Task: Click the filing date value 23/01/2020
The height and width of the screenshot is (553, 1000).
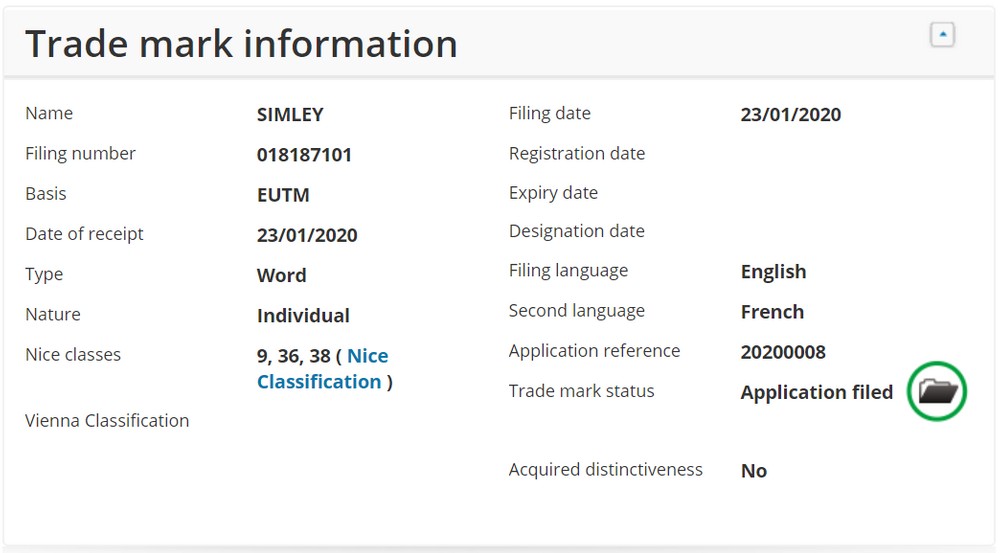Action: tap(791, 114)
